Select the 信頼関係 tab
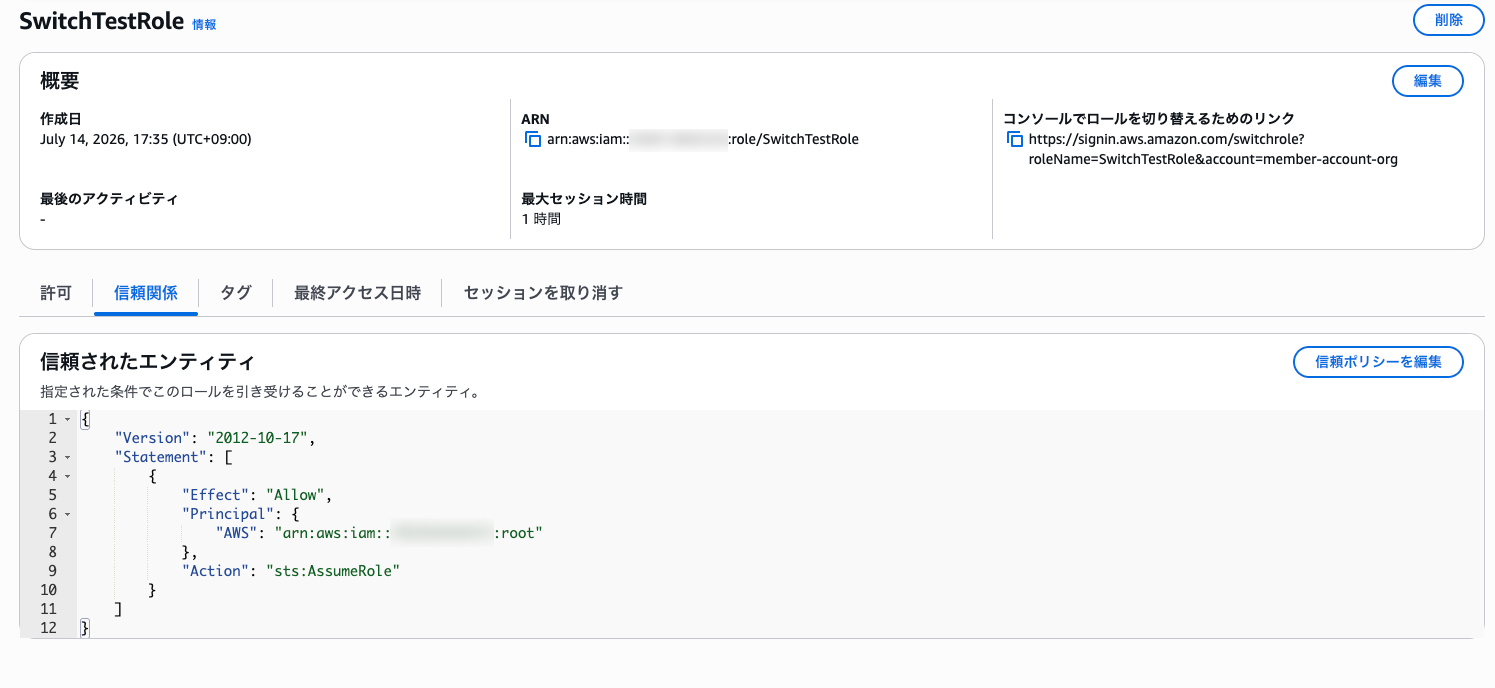Viewport: 1495px width, 688px height. [x=146, y=293]
